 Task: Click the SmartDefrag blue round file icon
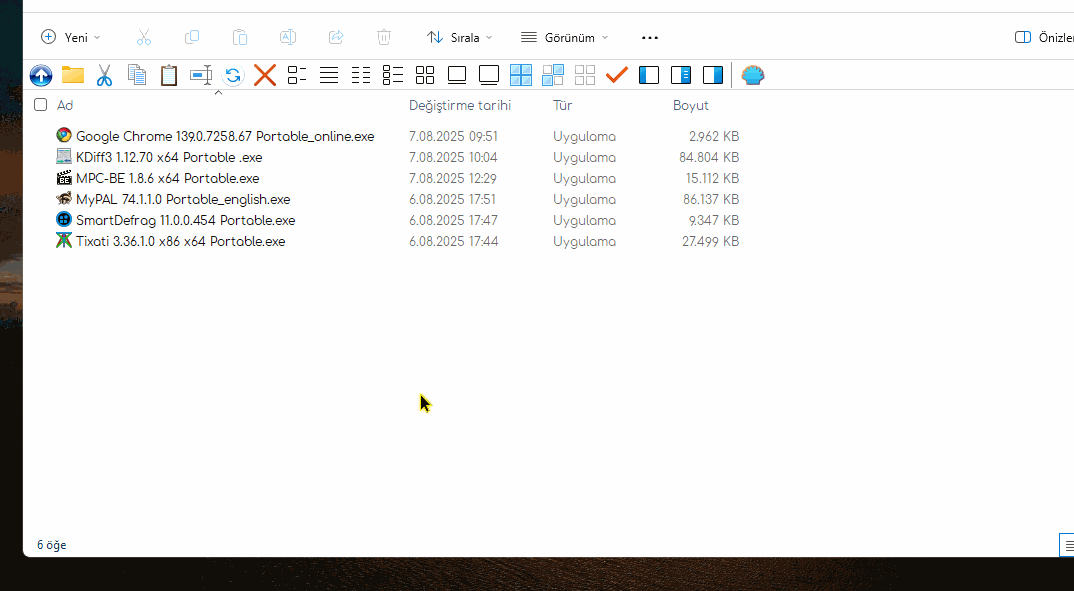click(x=64, y=220)
